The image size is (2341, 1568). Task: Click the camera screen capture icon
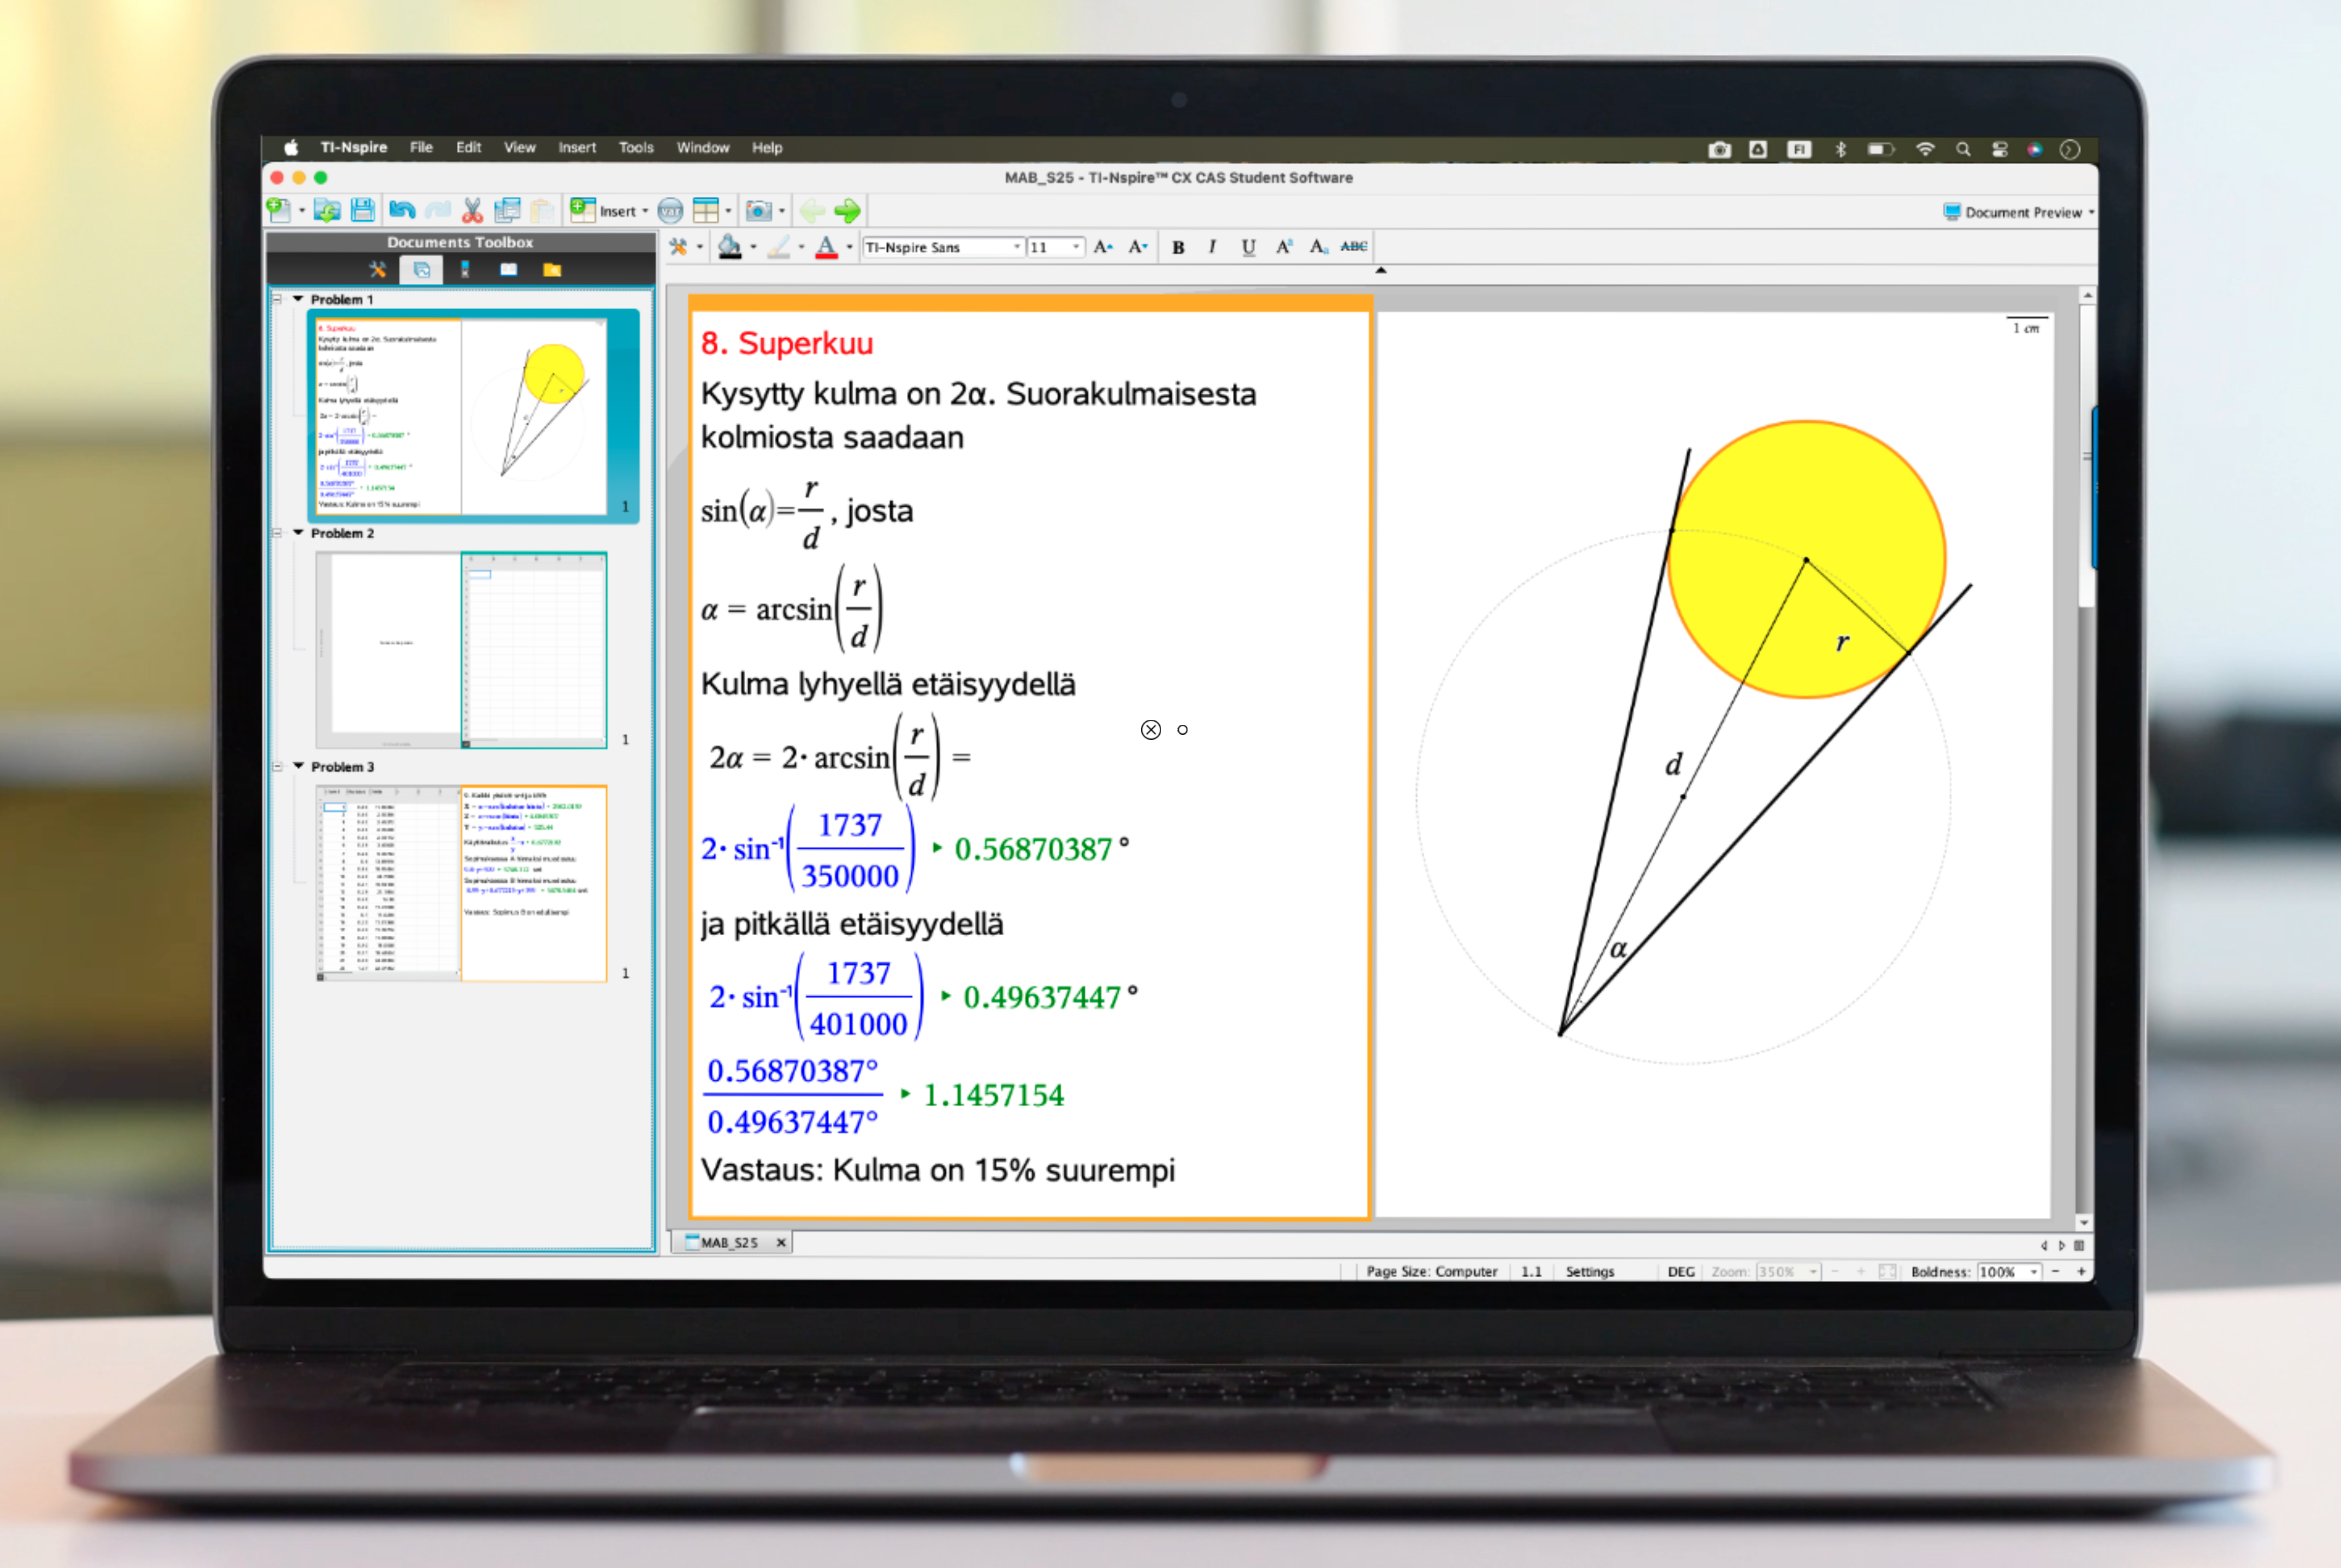[759, 210]
